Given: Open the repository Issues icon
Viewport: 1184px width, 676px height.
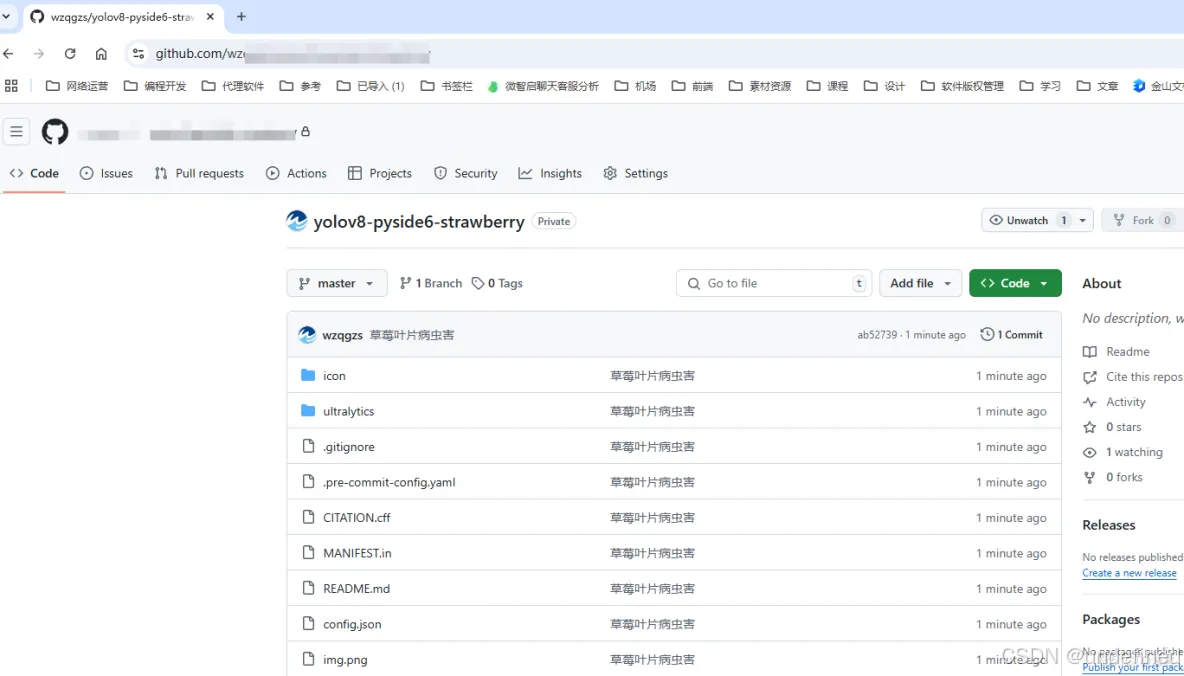Looking at the screenshot, I should [x=89, y=173].
